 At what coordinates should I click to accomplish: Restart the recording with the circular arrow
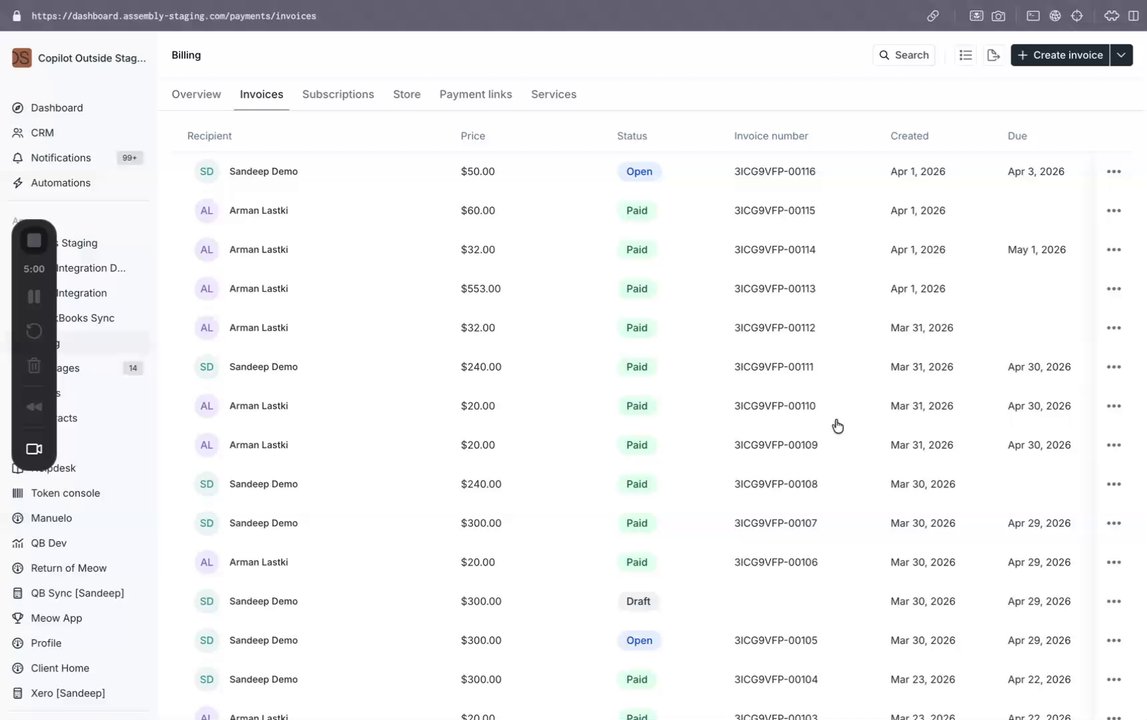pyautogui.click(x=34, y=331)
